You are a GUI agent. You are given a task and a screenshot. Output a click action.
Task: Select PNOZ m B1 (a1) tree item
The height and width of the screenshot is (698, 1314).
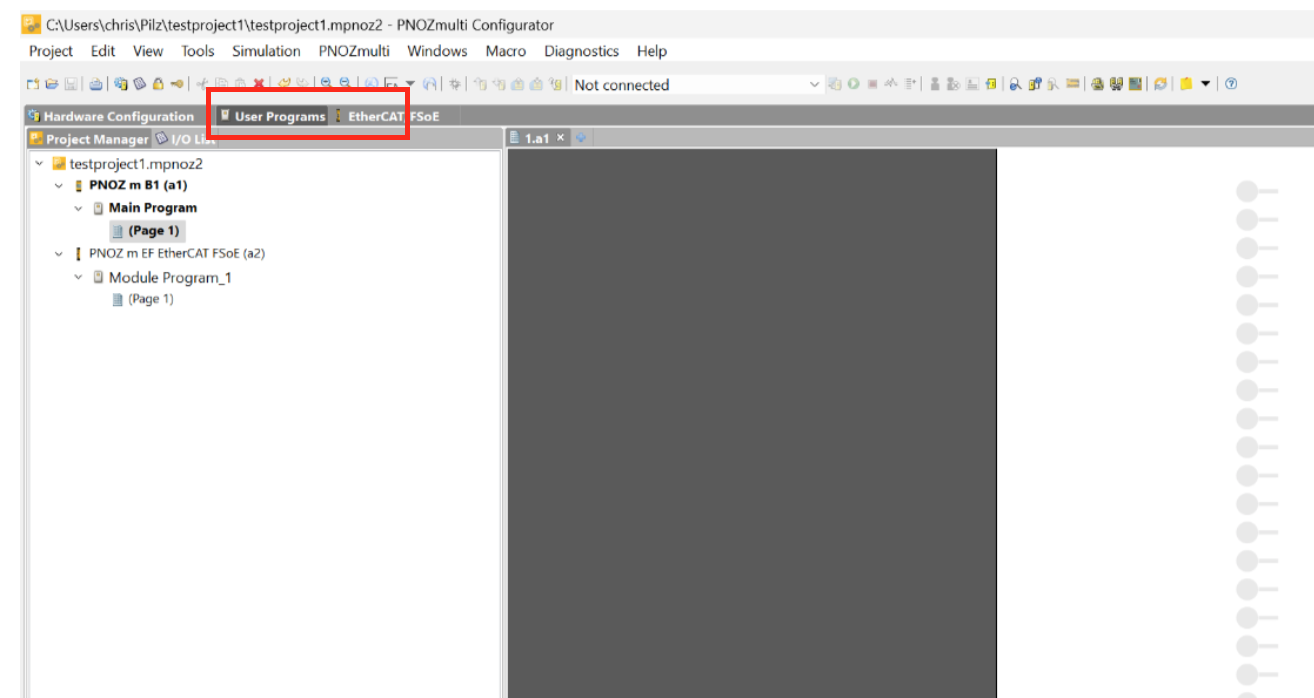[x=138, y=185]
